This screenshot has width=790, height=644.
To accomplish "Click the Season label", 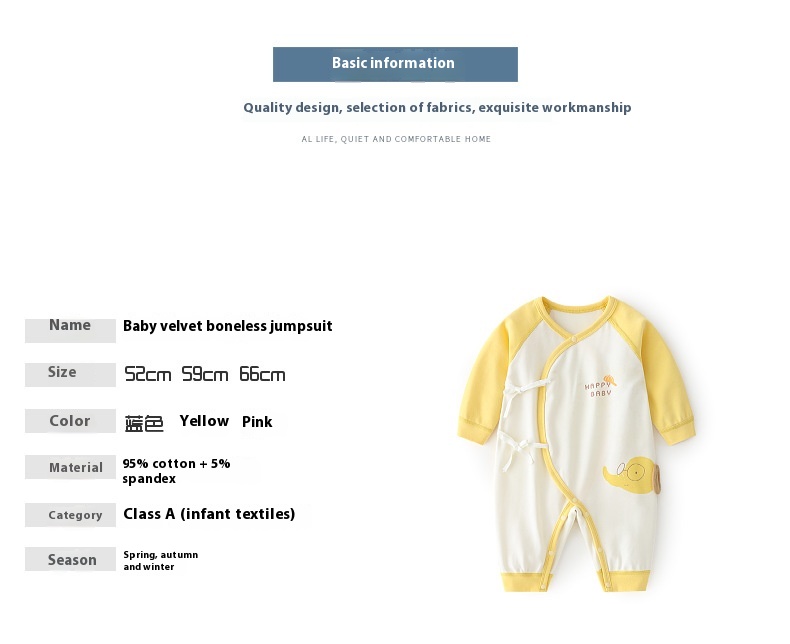I will click(x=73, y=560).
